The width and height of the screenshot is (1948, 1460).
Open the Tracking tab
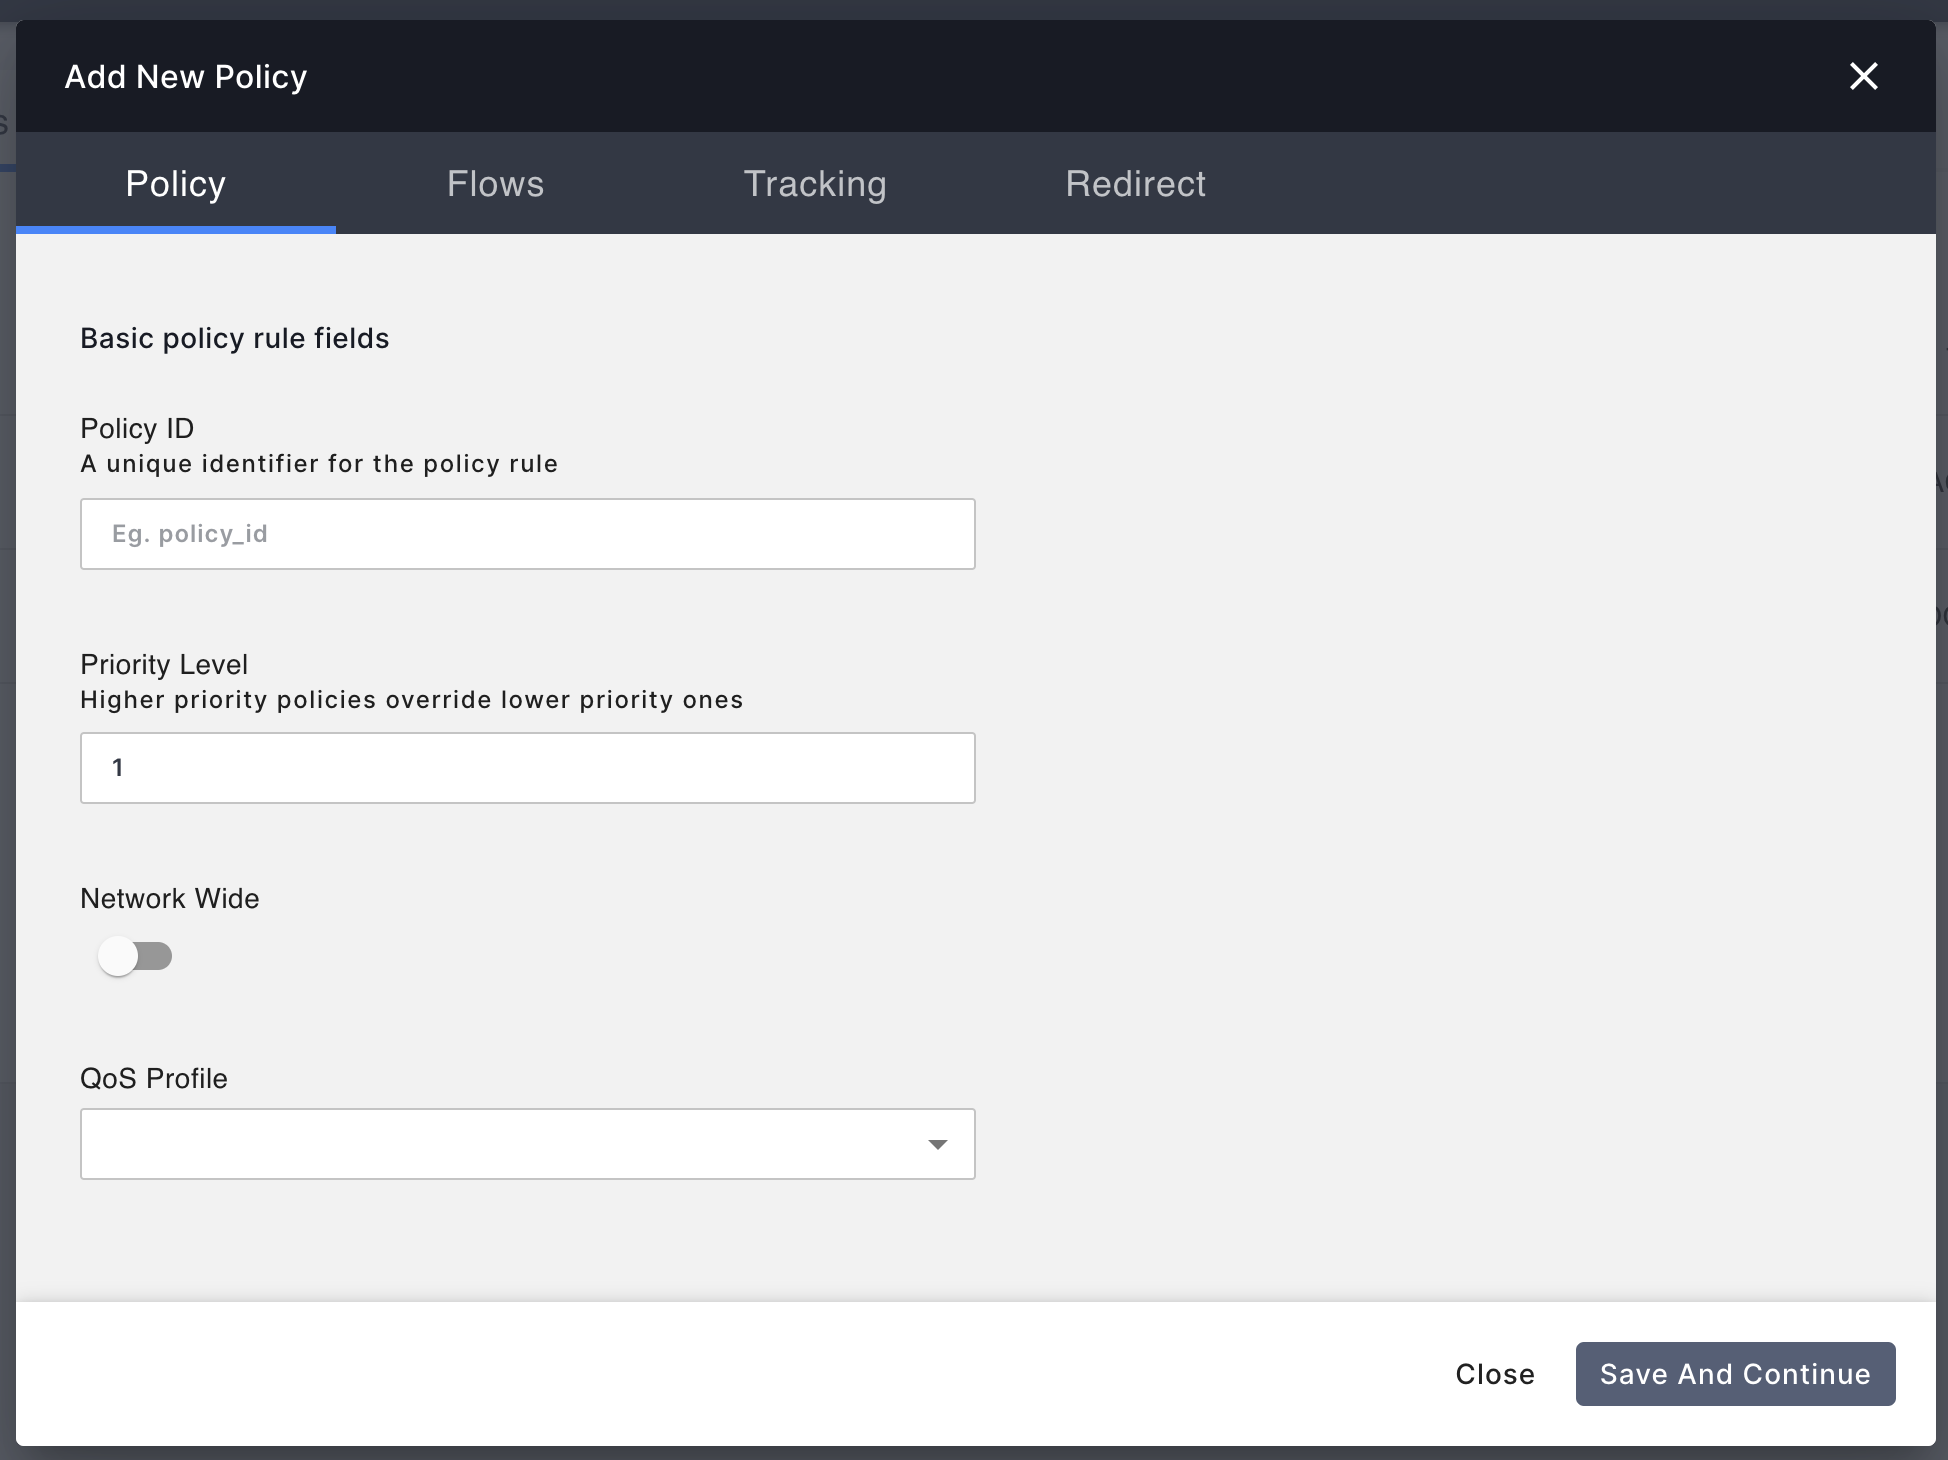point(814,184)
